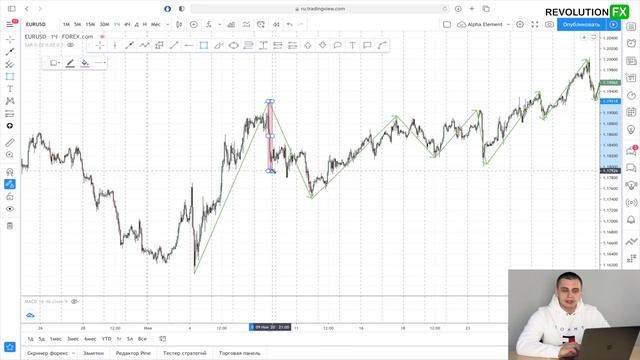The height and width of the screenshot is (360, 640).
Task: Open chart settings gear icon
Action: [x=520, y=24]
